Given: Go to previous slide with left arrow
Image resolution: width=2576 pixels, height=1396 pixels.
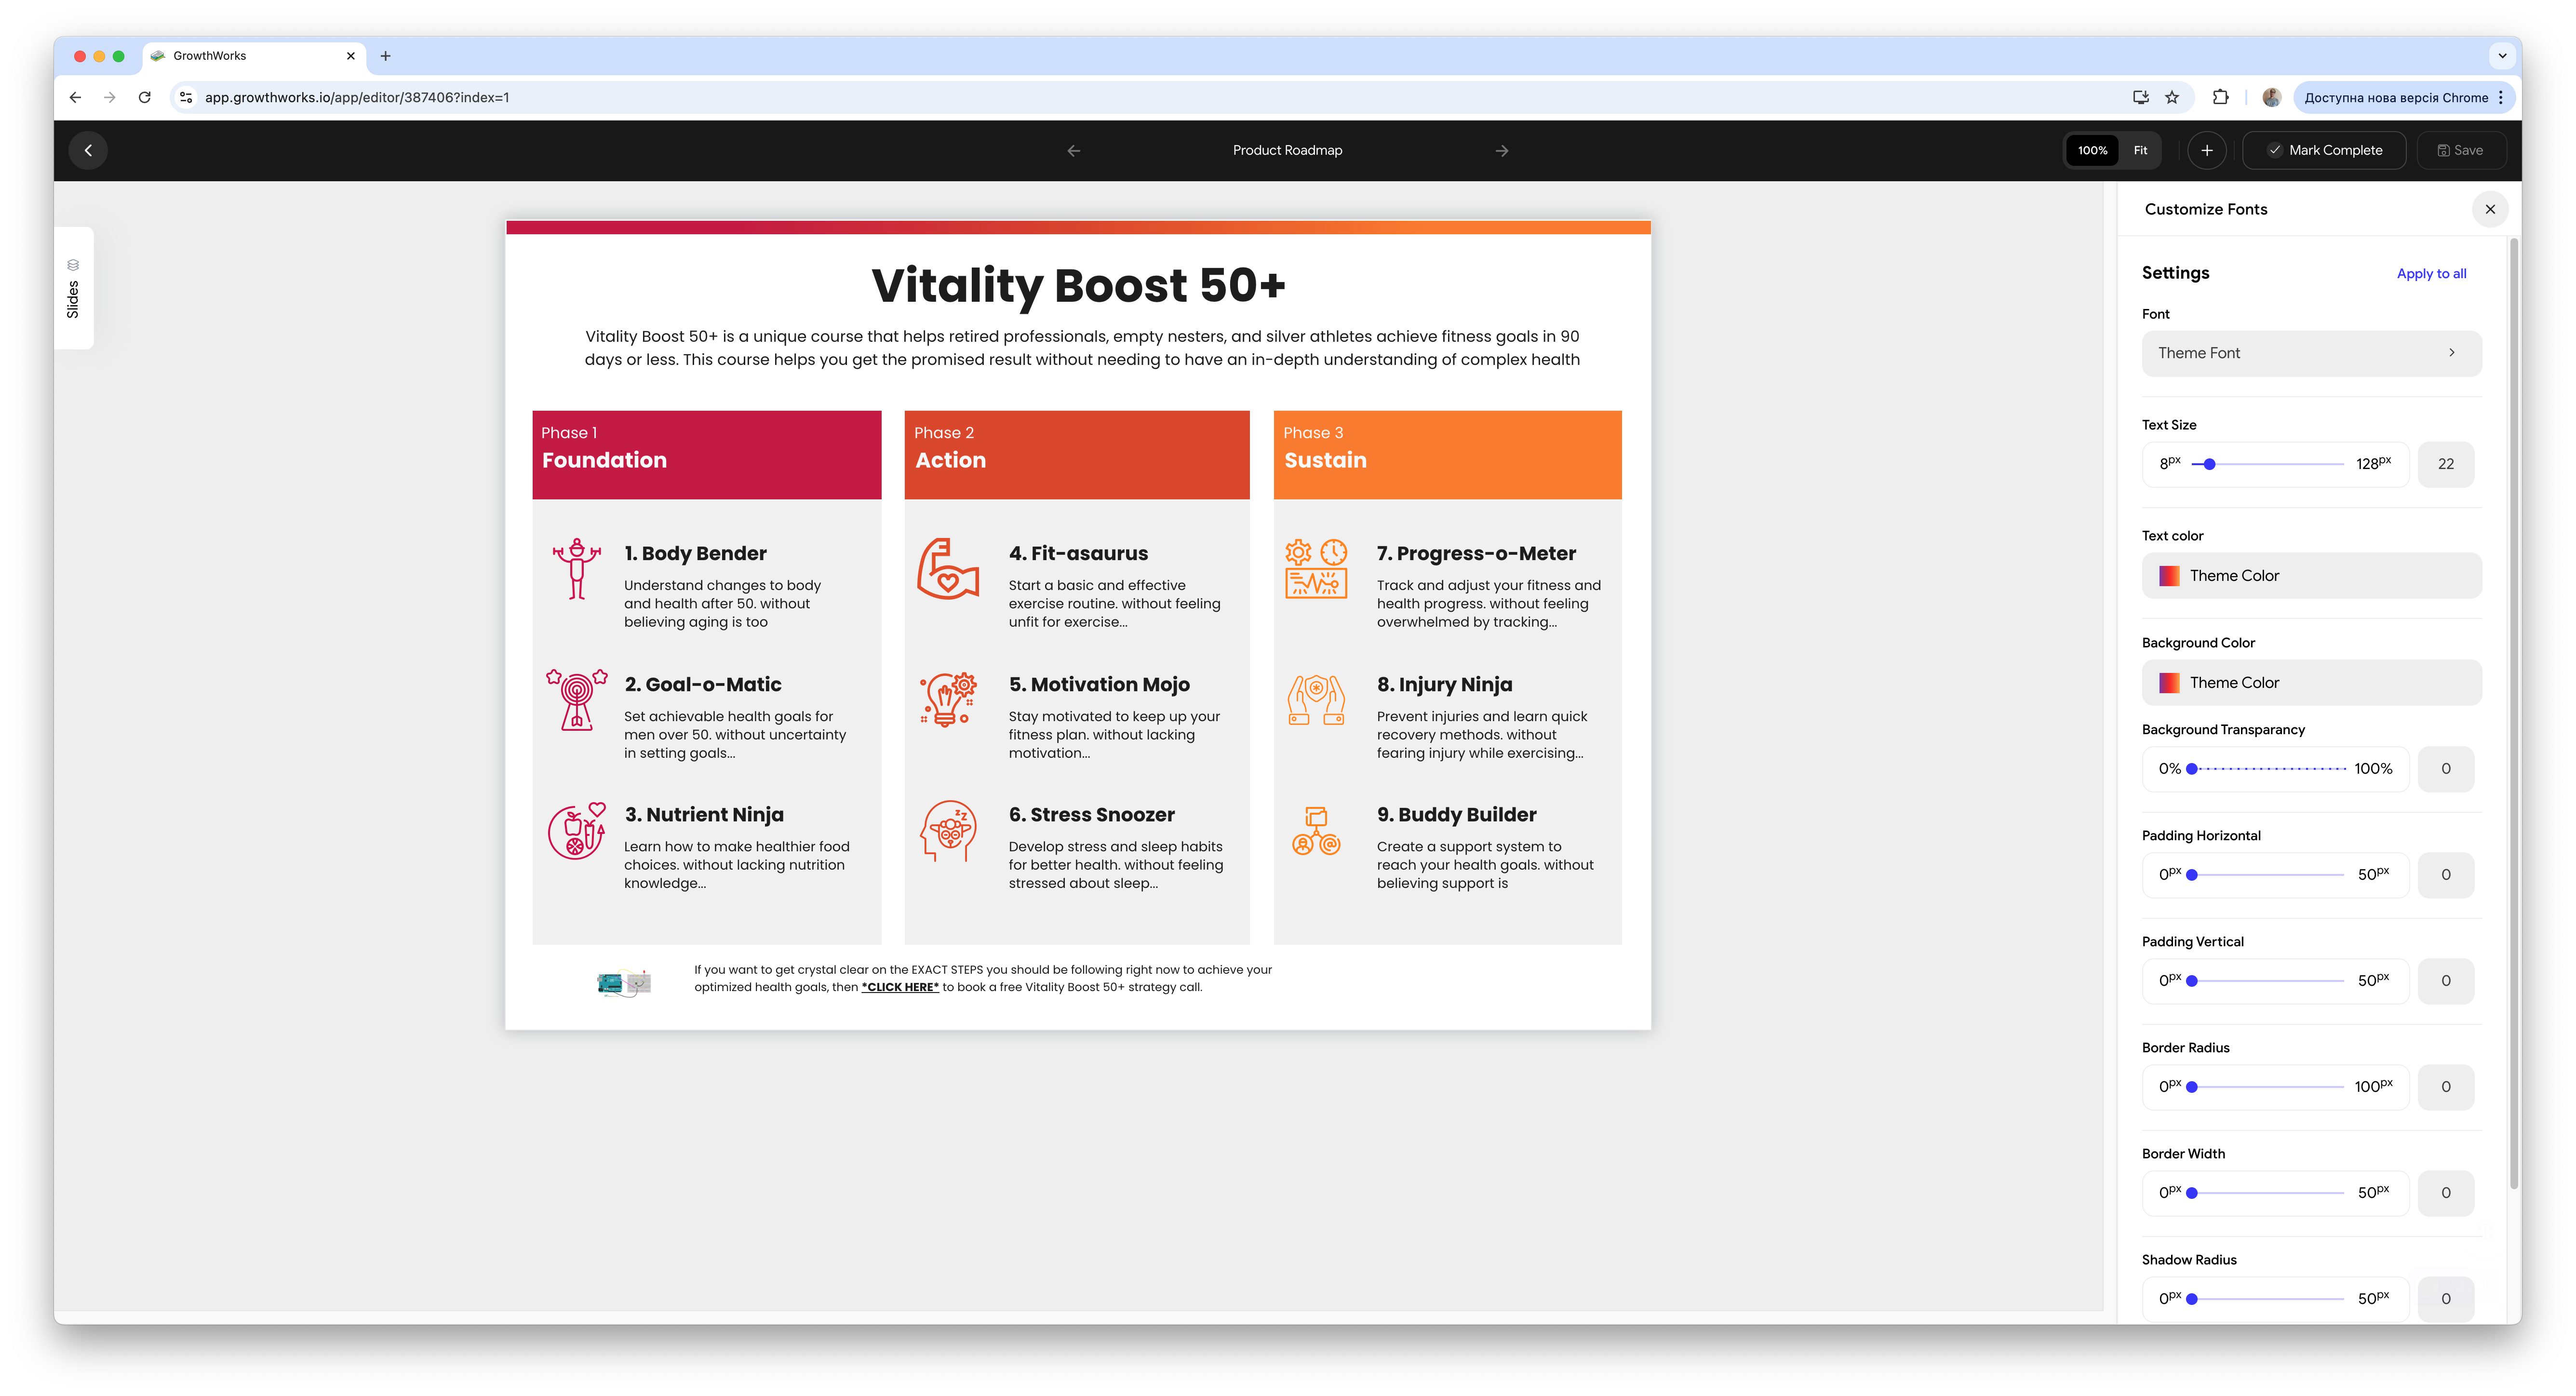Looking at the screenshot, I should click(x=1074, y=150).
